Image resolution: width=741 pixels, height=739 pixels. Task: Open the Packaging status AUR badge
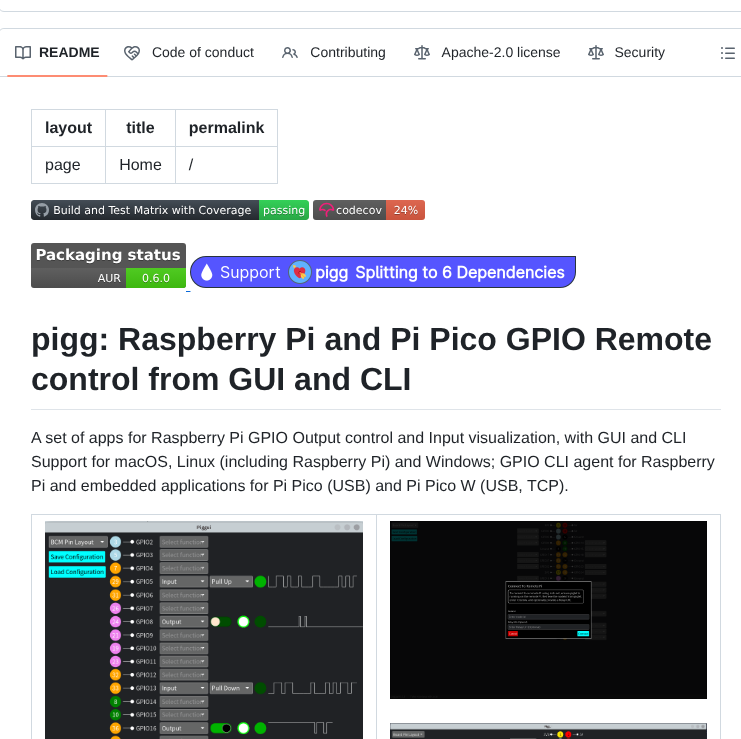coord(108,266)
